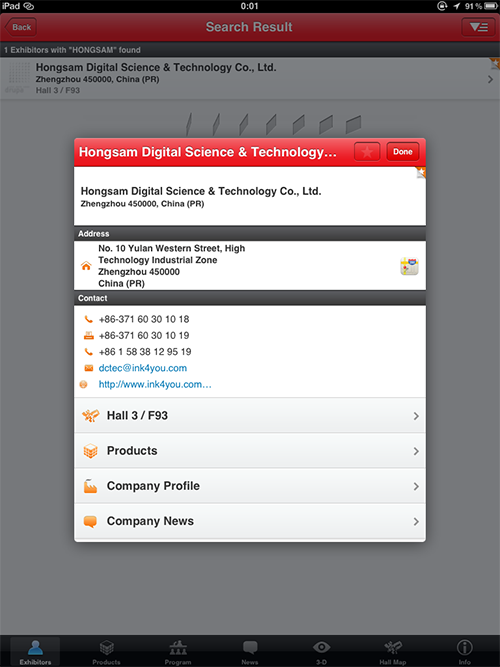
Task: Tap chevron on the background search result row
Action: [490, 79]
